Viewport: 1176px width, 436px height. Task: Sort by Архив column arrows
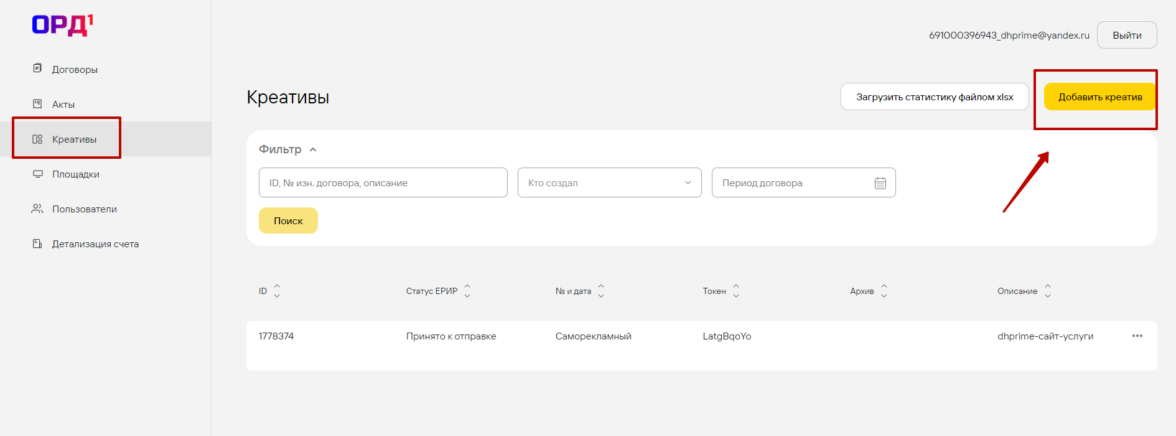point(884,291)
